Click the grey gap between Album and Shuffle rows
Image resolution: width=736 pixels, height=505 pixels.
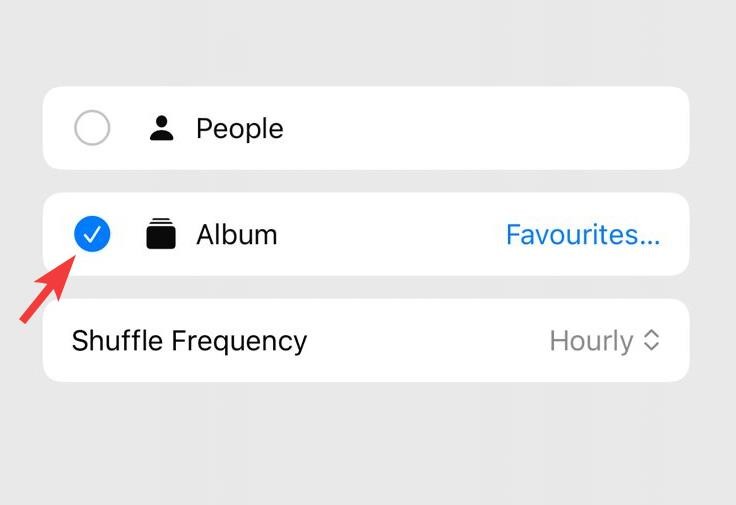click(x=366, y=287)
